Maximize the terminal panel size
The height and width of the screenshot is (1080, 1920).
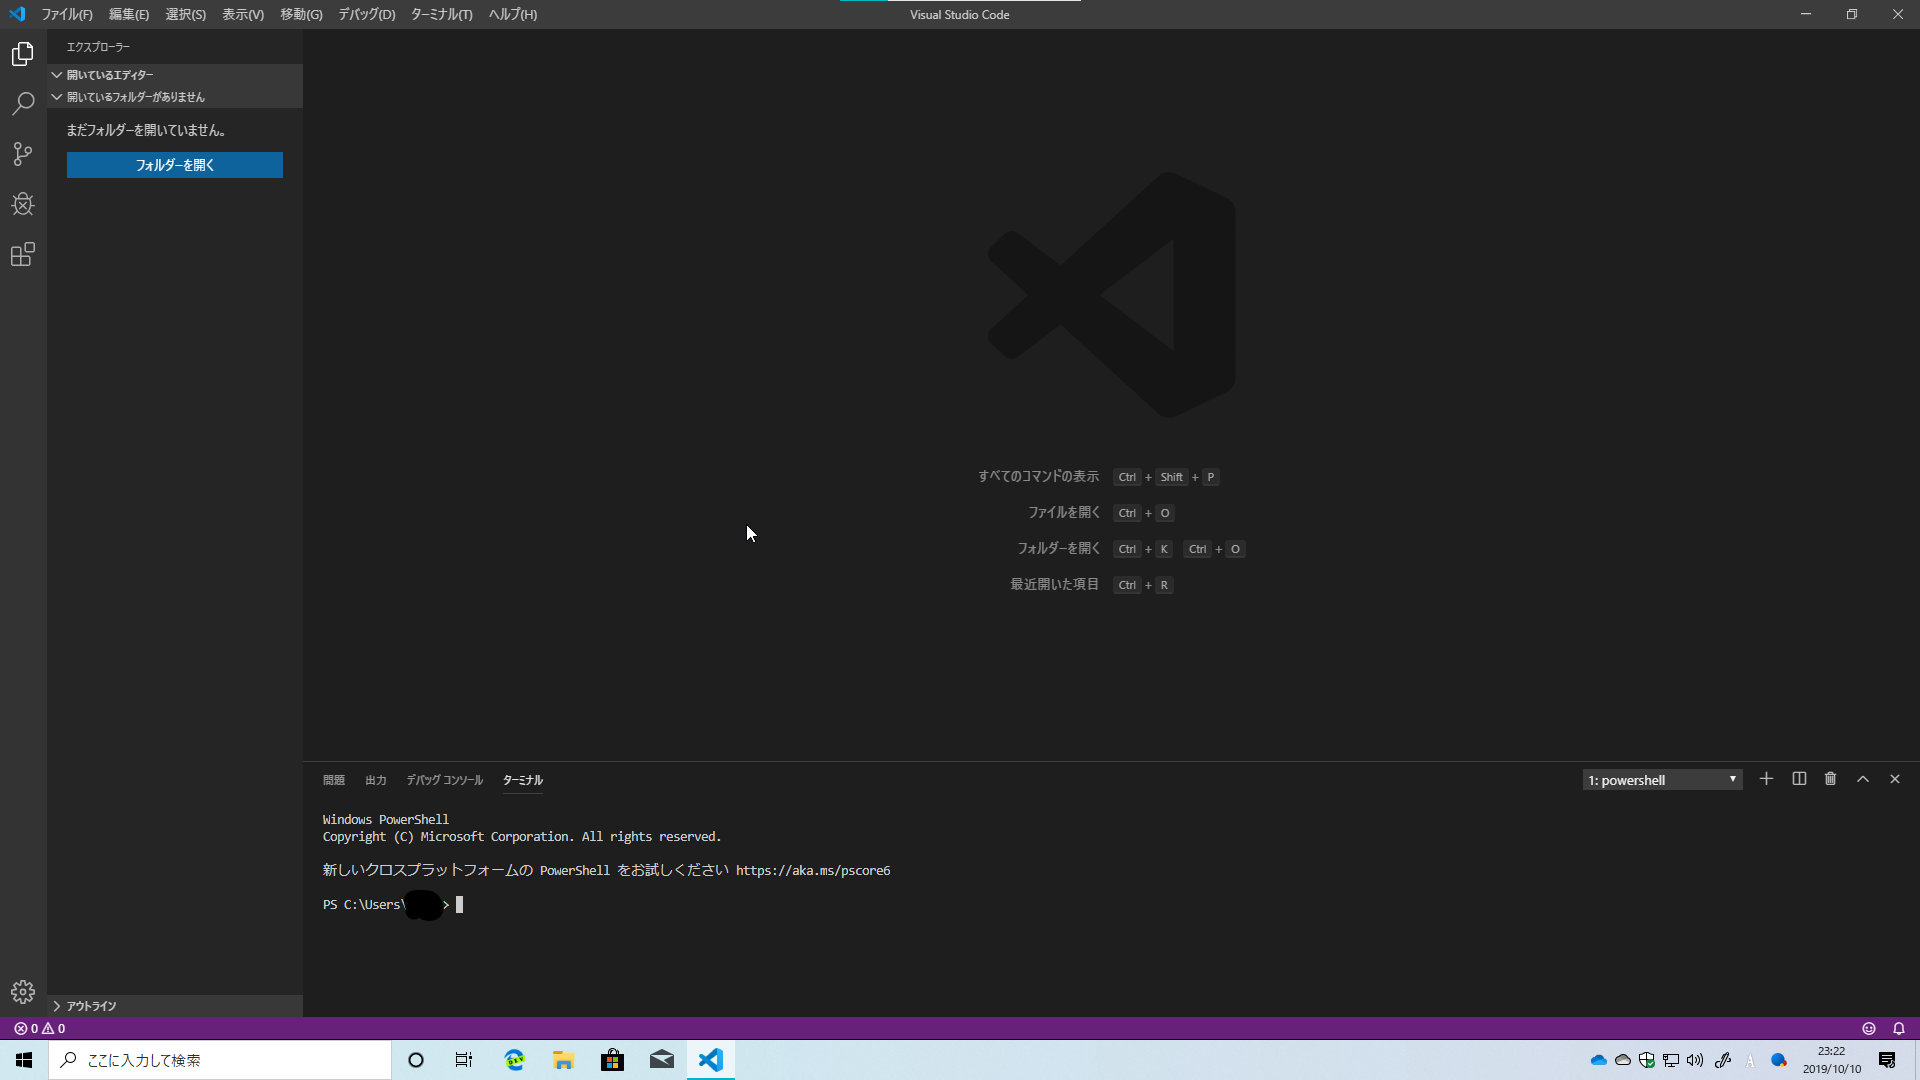1863,779
